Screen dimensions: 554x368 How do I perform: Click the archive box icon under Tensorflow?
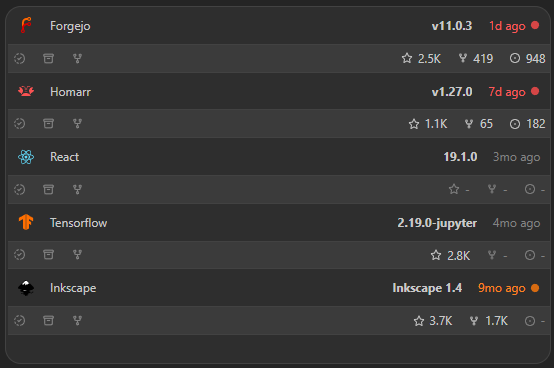click(x=48, y=254)
